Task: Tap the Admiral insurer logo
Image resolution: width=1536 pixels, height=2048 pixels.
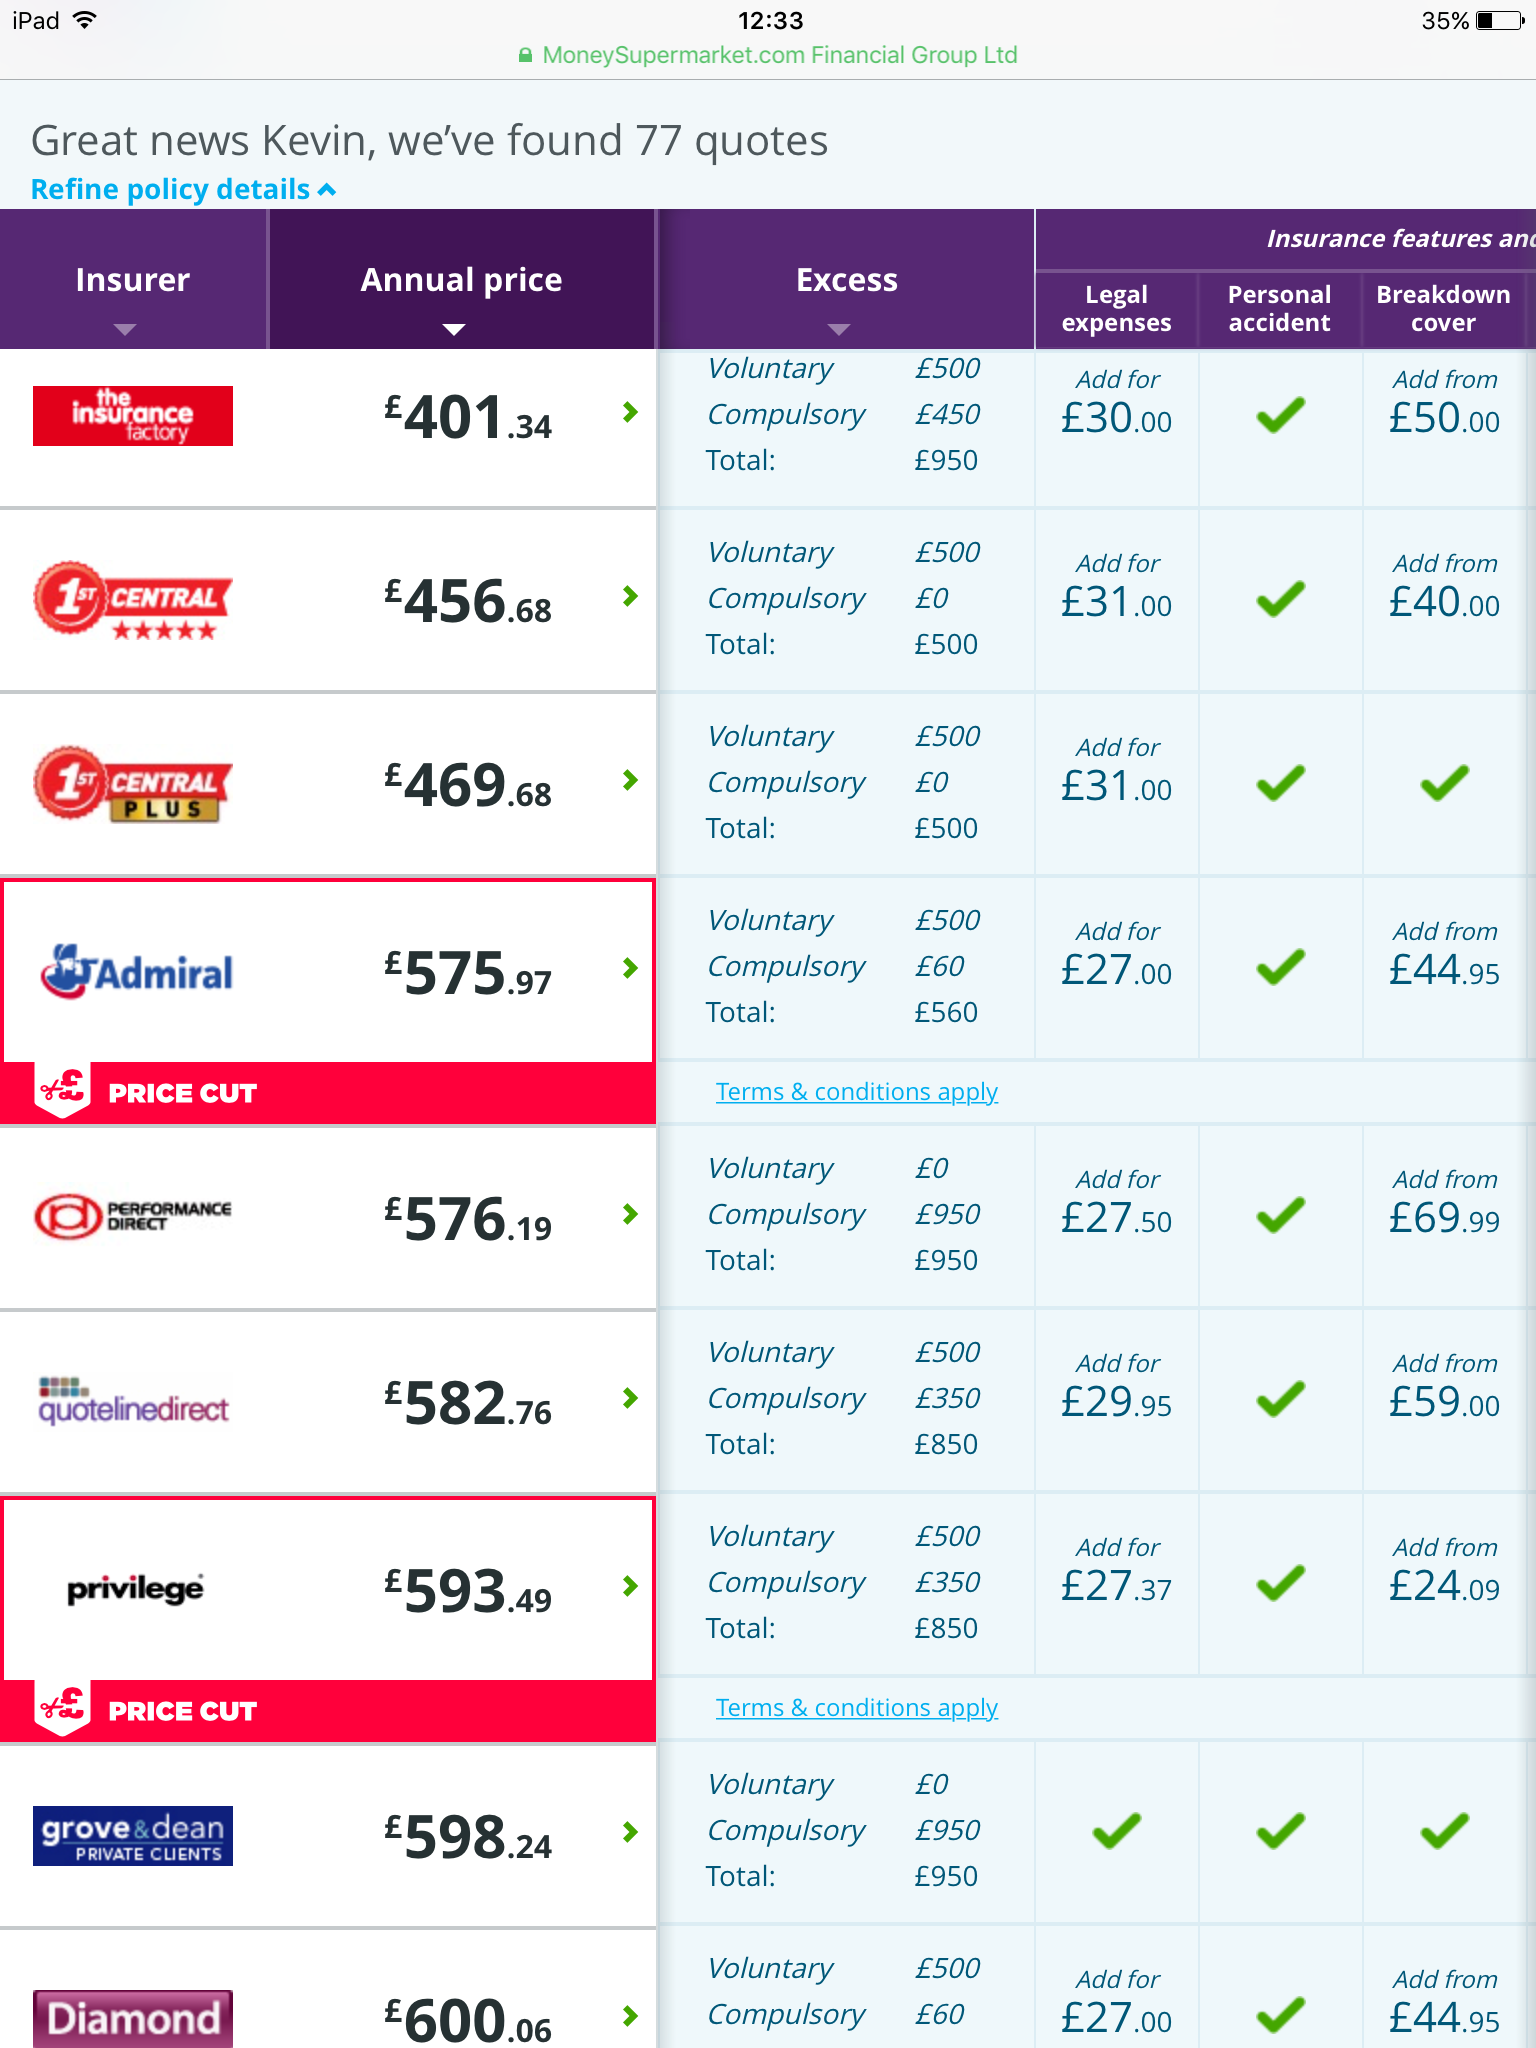Action: tap(137, 971)
